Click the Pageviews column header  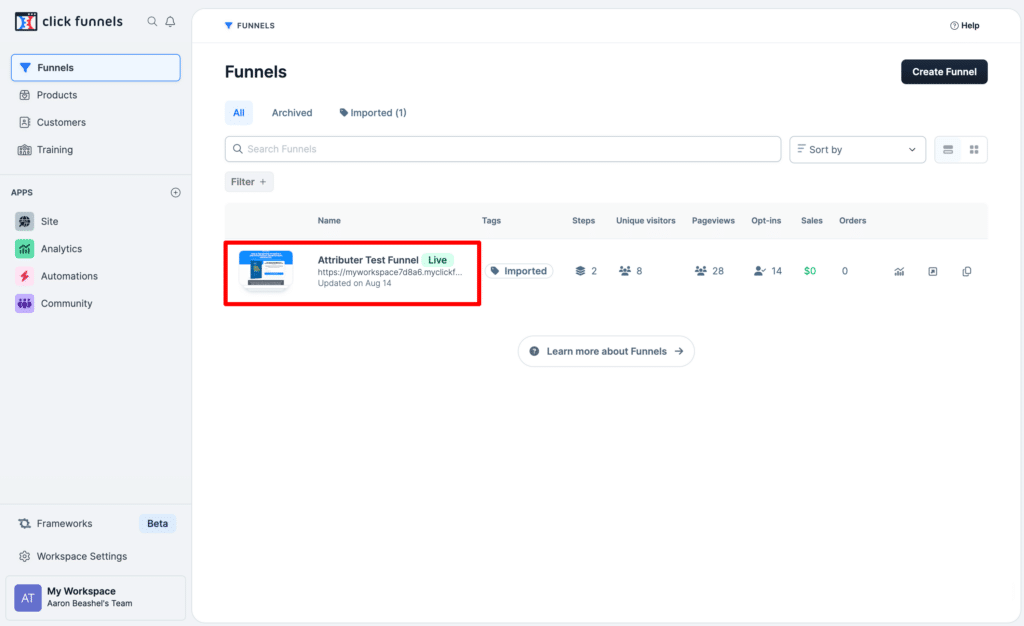pyautogui.click(x=713, y=221)
